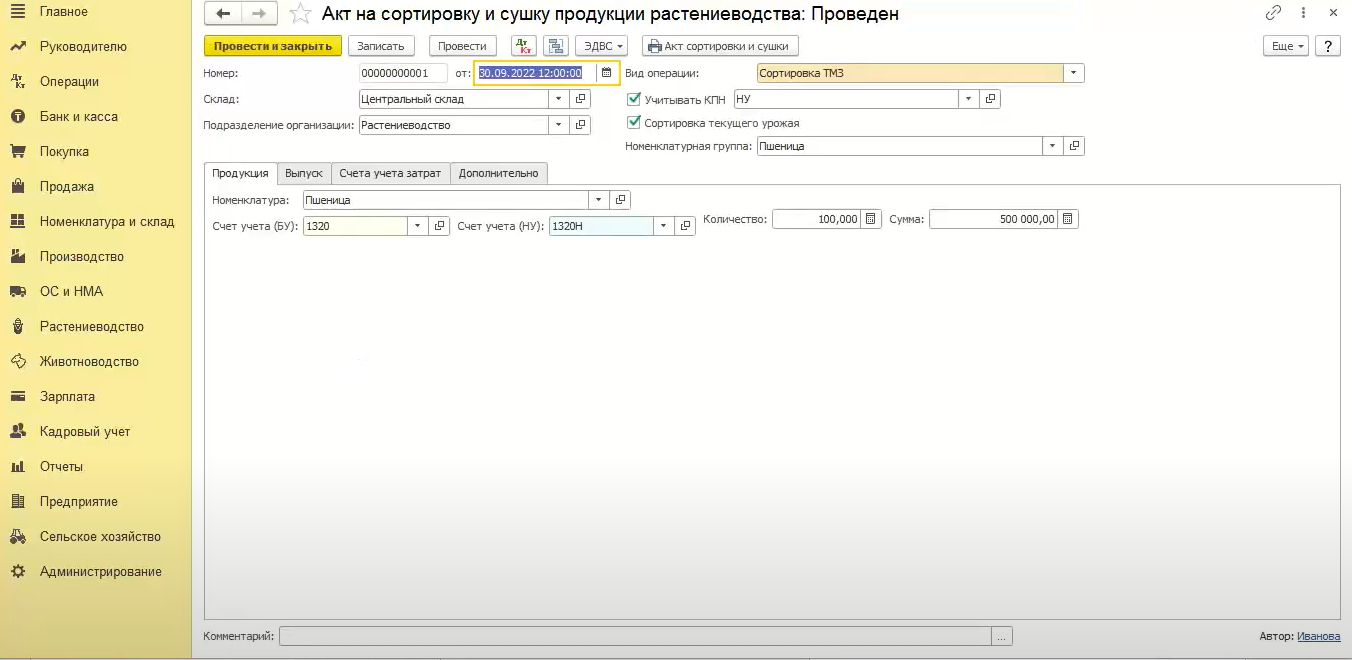The height and width of the screenshot is (660, 1352).
Task: Open calculator icon in Количество field
Action: (x=870, y=219)
